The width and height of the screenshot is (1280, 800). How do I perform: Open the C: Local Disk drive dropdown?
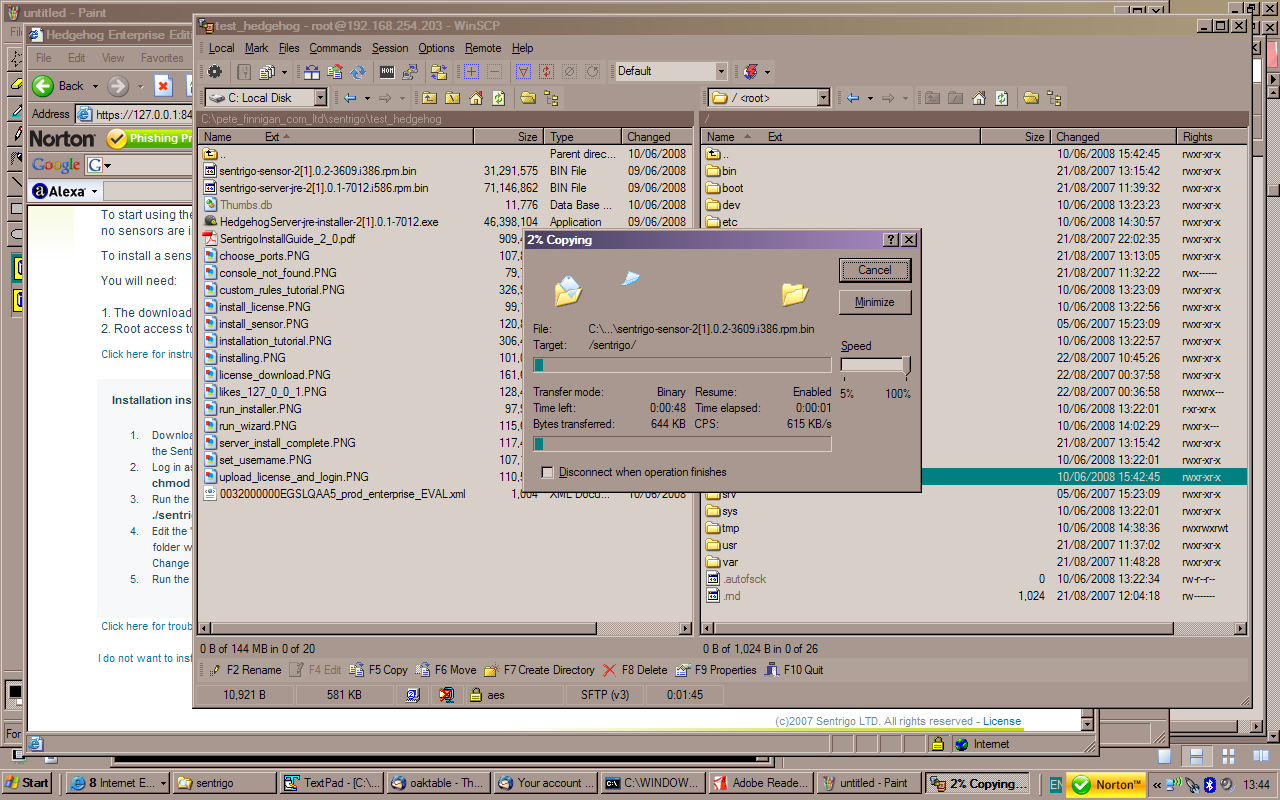(x=320, y=98)
